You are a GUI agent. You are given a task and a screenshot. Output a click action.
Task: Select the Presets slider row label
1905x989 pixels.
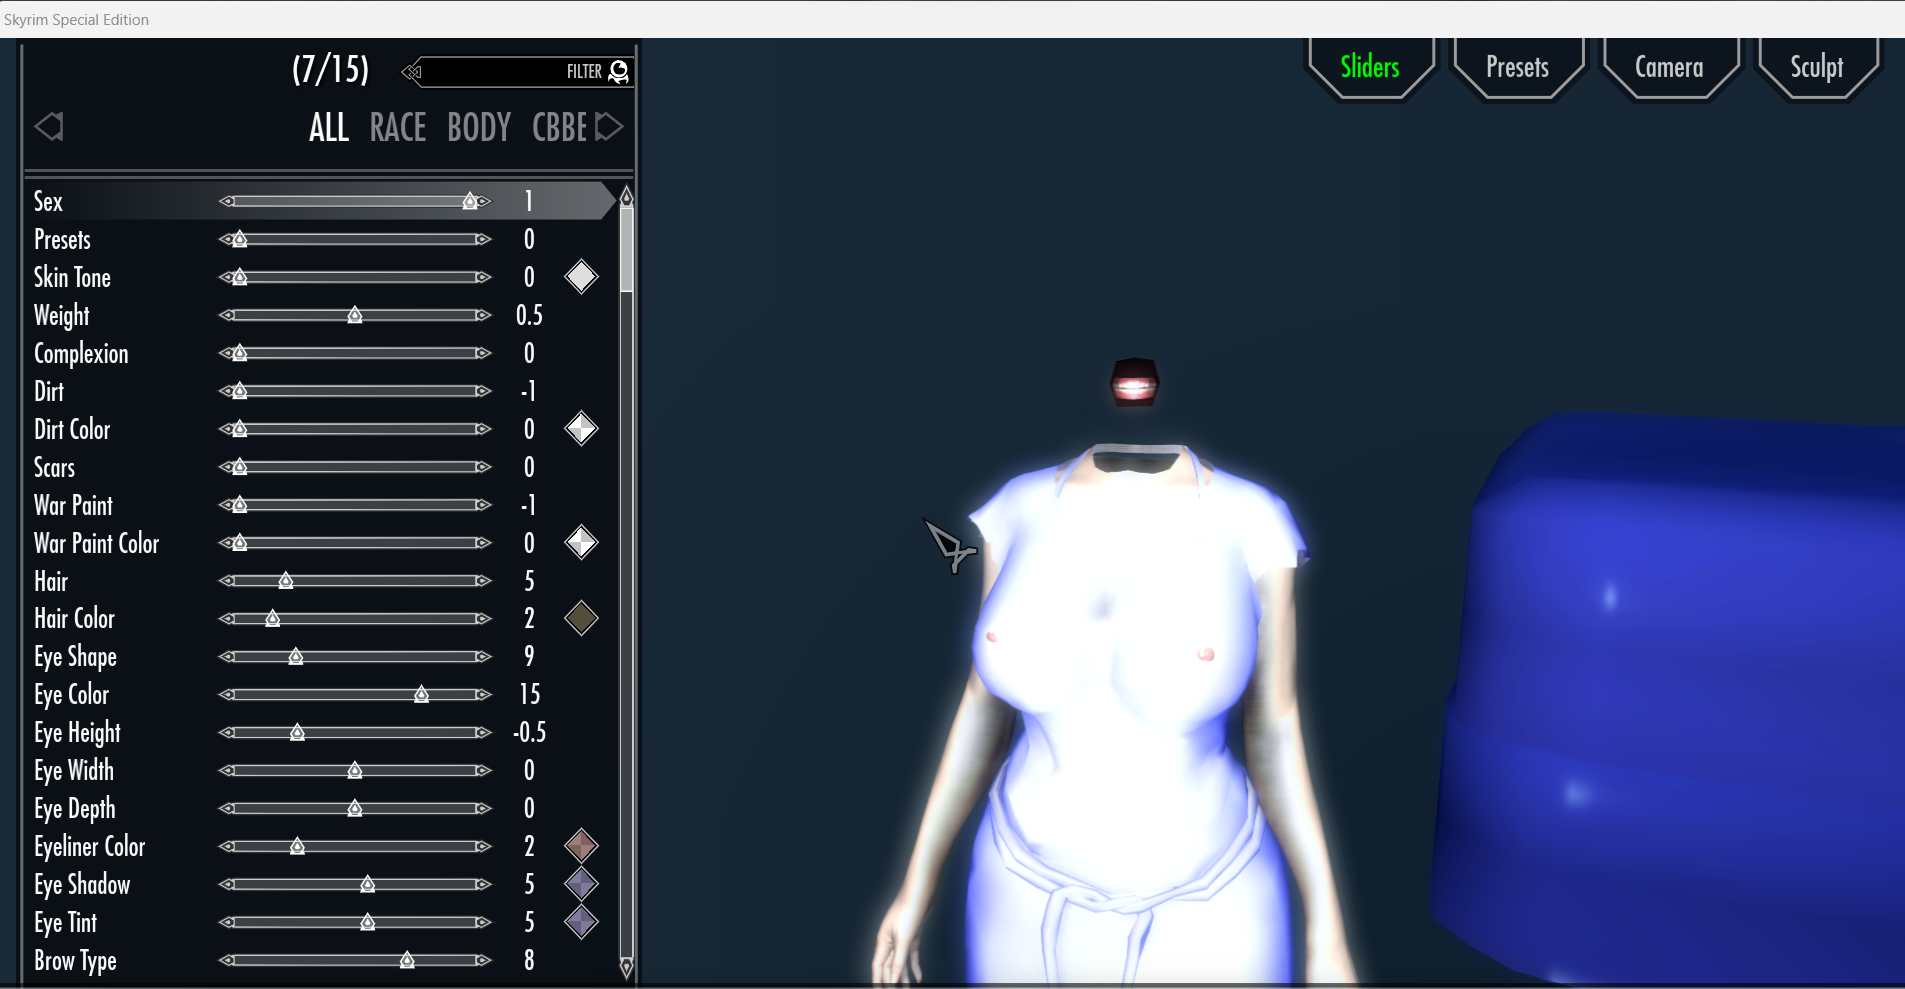(62, 240)
